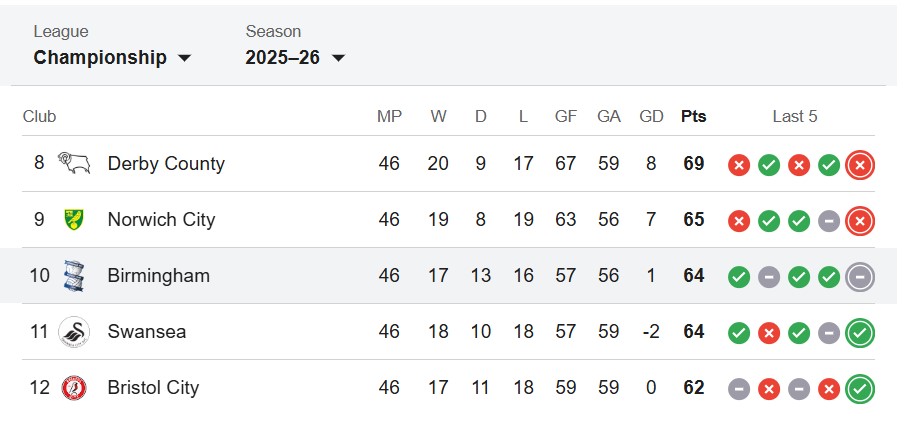This screenshot has height=433, width=913.
Task: Click the Swansea swan logo
Action: tap(74, 332)
